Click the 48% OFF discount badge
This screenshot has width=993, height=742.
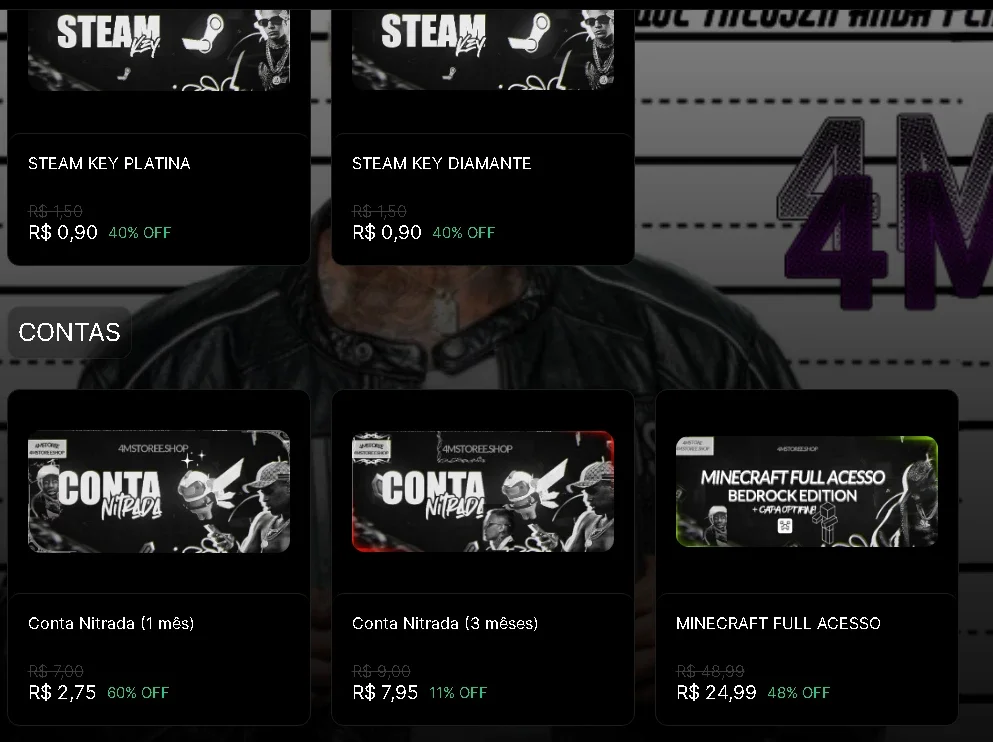click(799, 693)
